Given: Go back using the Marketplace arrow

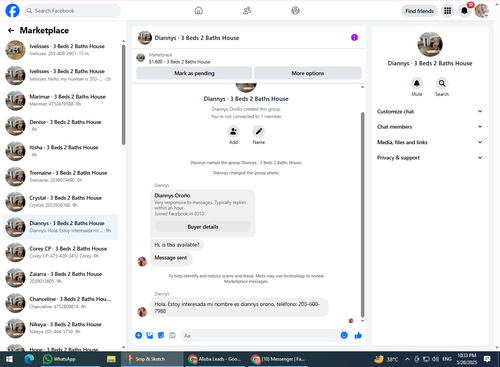Looking at the screenshot, I should pos(11,30).
